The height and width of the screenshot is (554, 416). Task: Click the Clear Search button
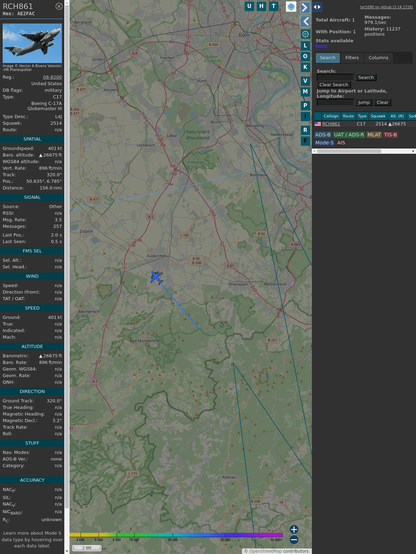click(334, 85)
